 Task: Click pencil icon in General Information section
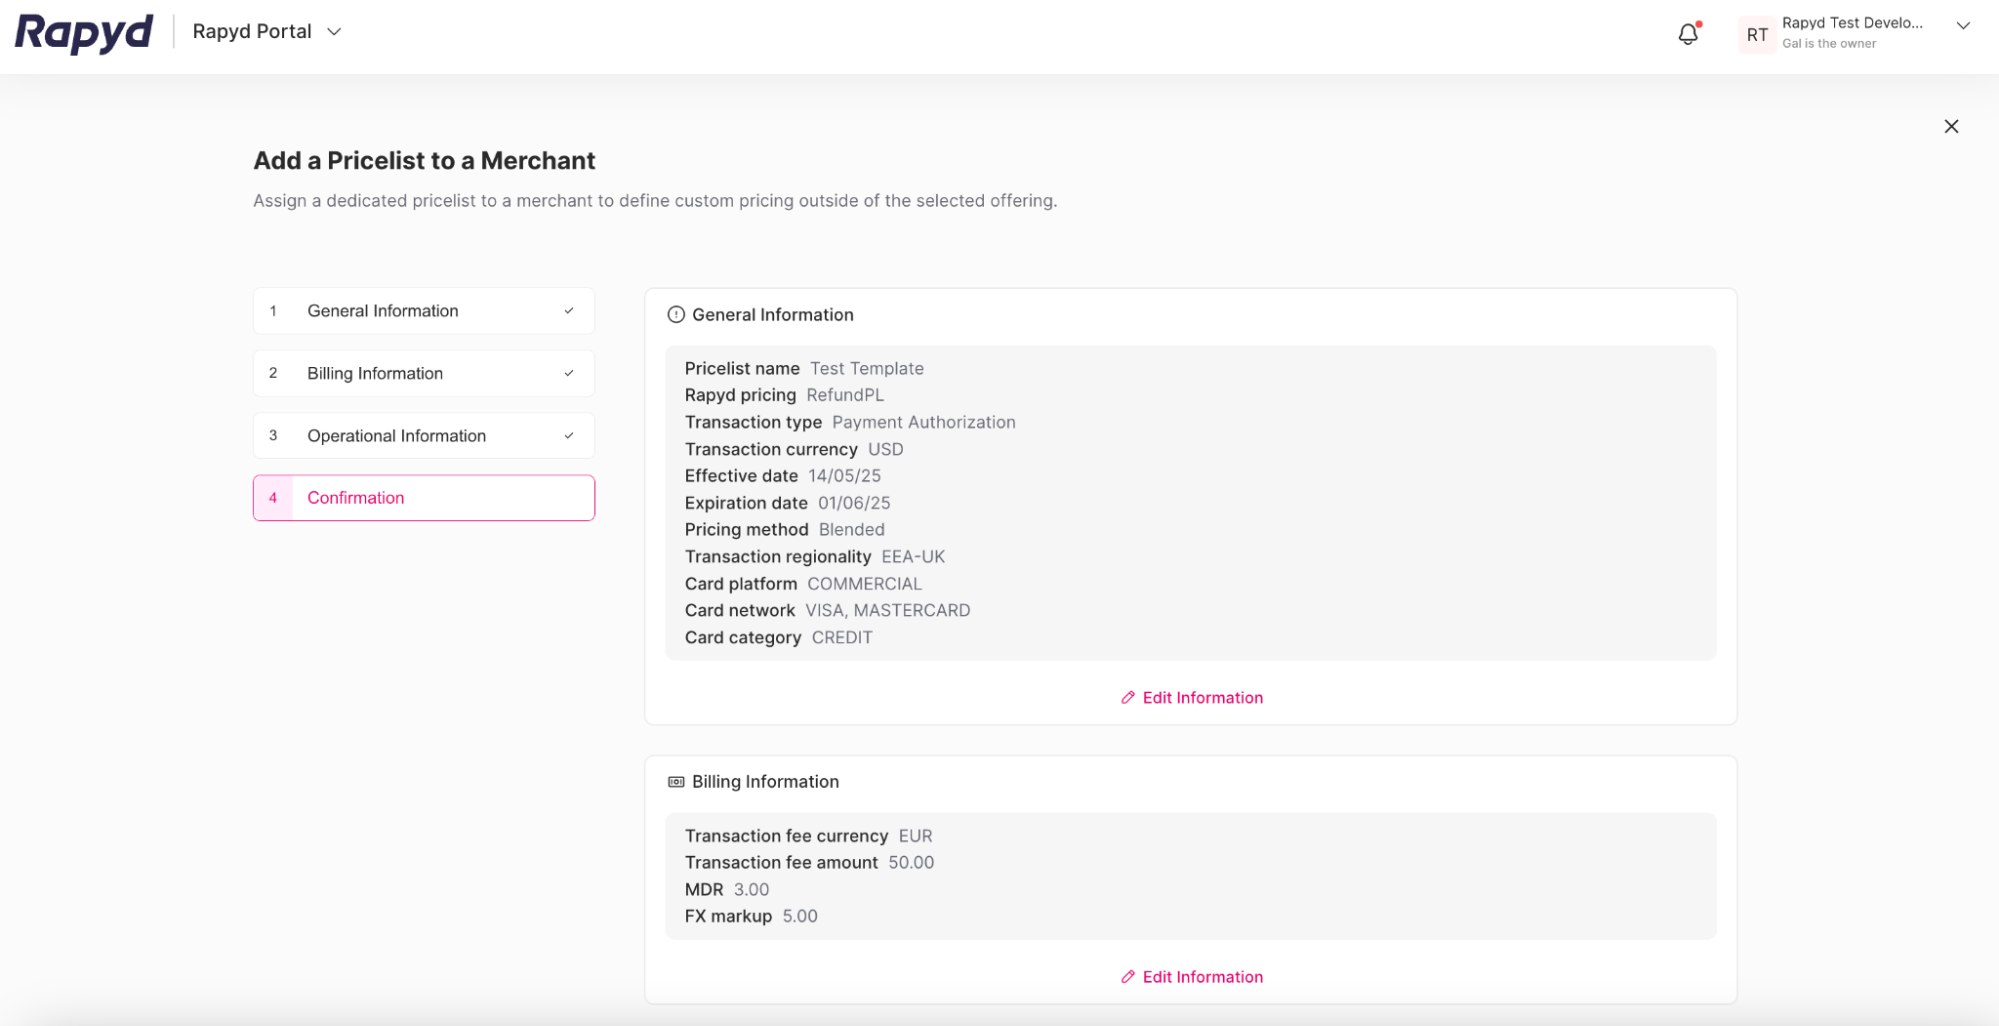1128,698
